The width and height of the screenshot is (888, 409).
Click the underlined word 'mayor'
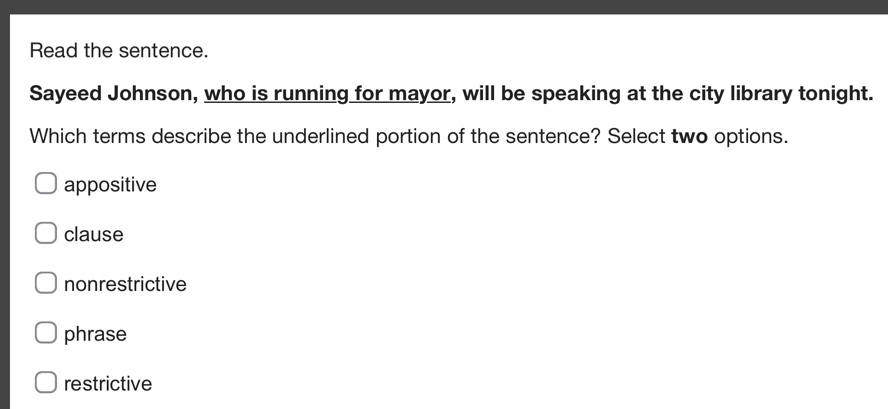(x=425, y=94)
